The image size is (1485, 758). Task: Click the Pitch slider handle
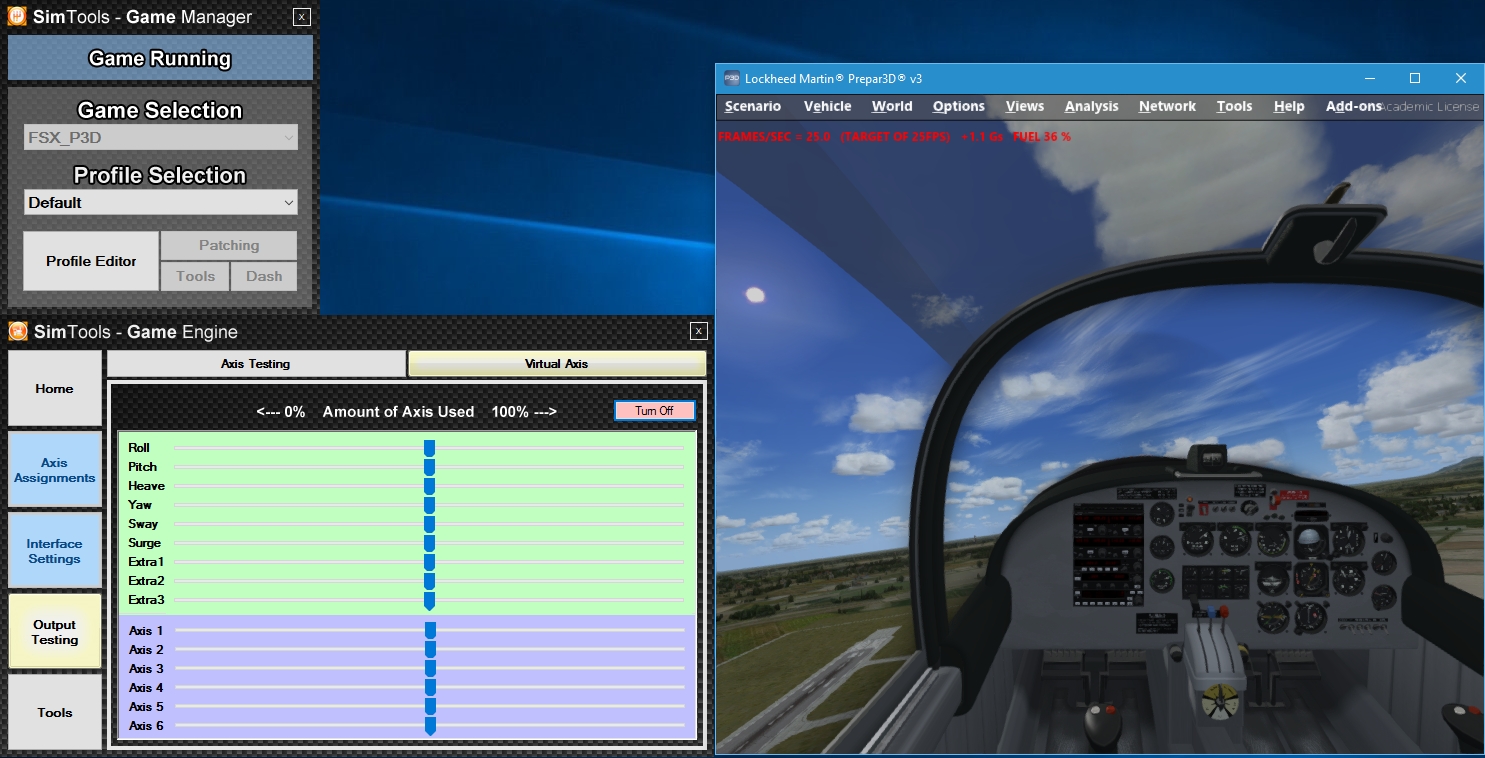(x=429, y=467)
